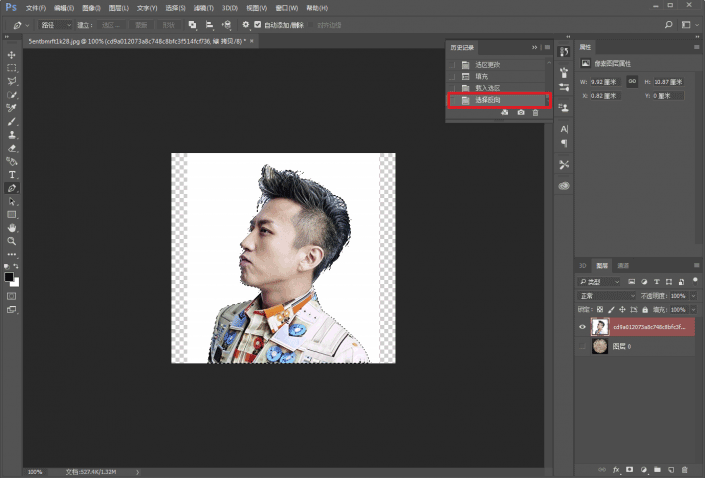Open fill slider dropdown arrow
This screenshot has width=705, height=478.
pyautogui.click(x=693, y=309)
